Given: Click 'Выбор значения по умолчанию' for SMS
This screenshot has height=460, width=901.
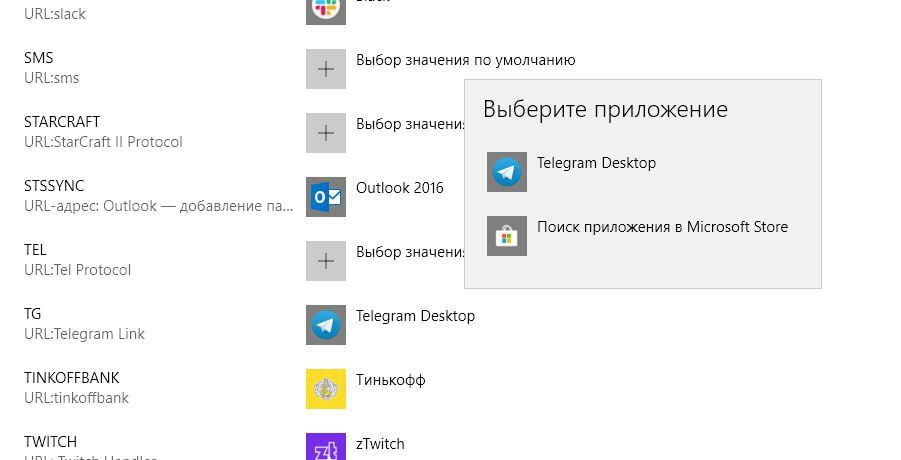Looking at the screenshot, I should click(465, 60).
